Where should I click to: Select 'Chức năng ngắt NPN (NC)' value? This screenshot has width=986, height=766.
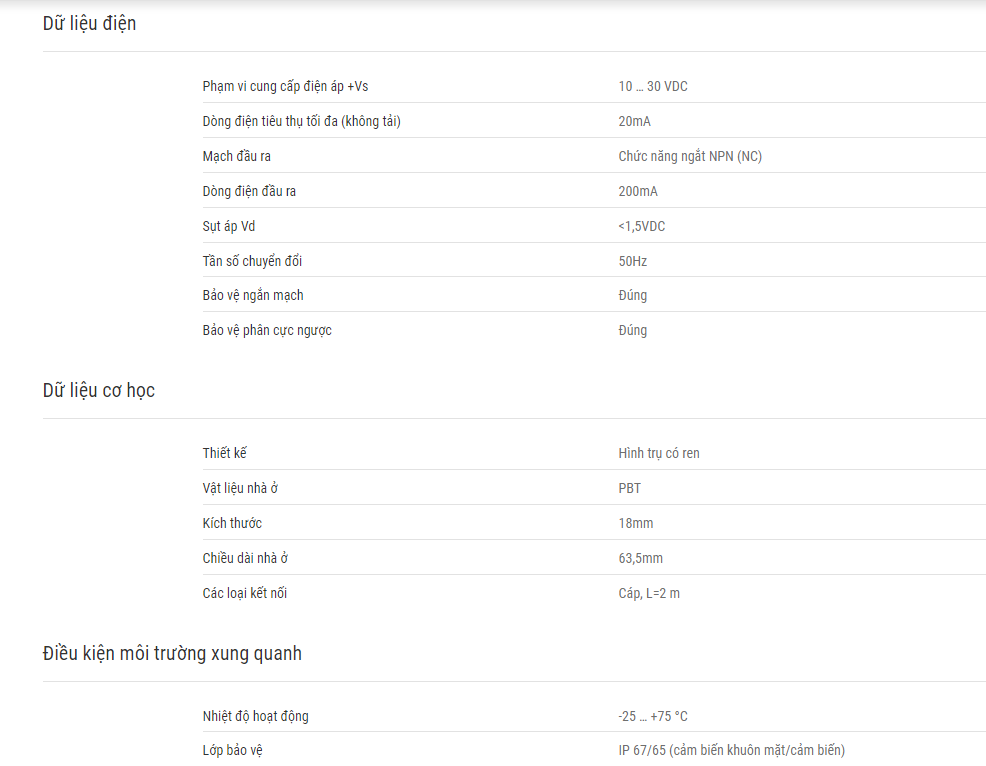pyautogui.click(x=690, y=157)
